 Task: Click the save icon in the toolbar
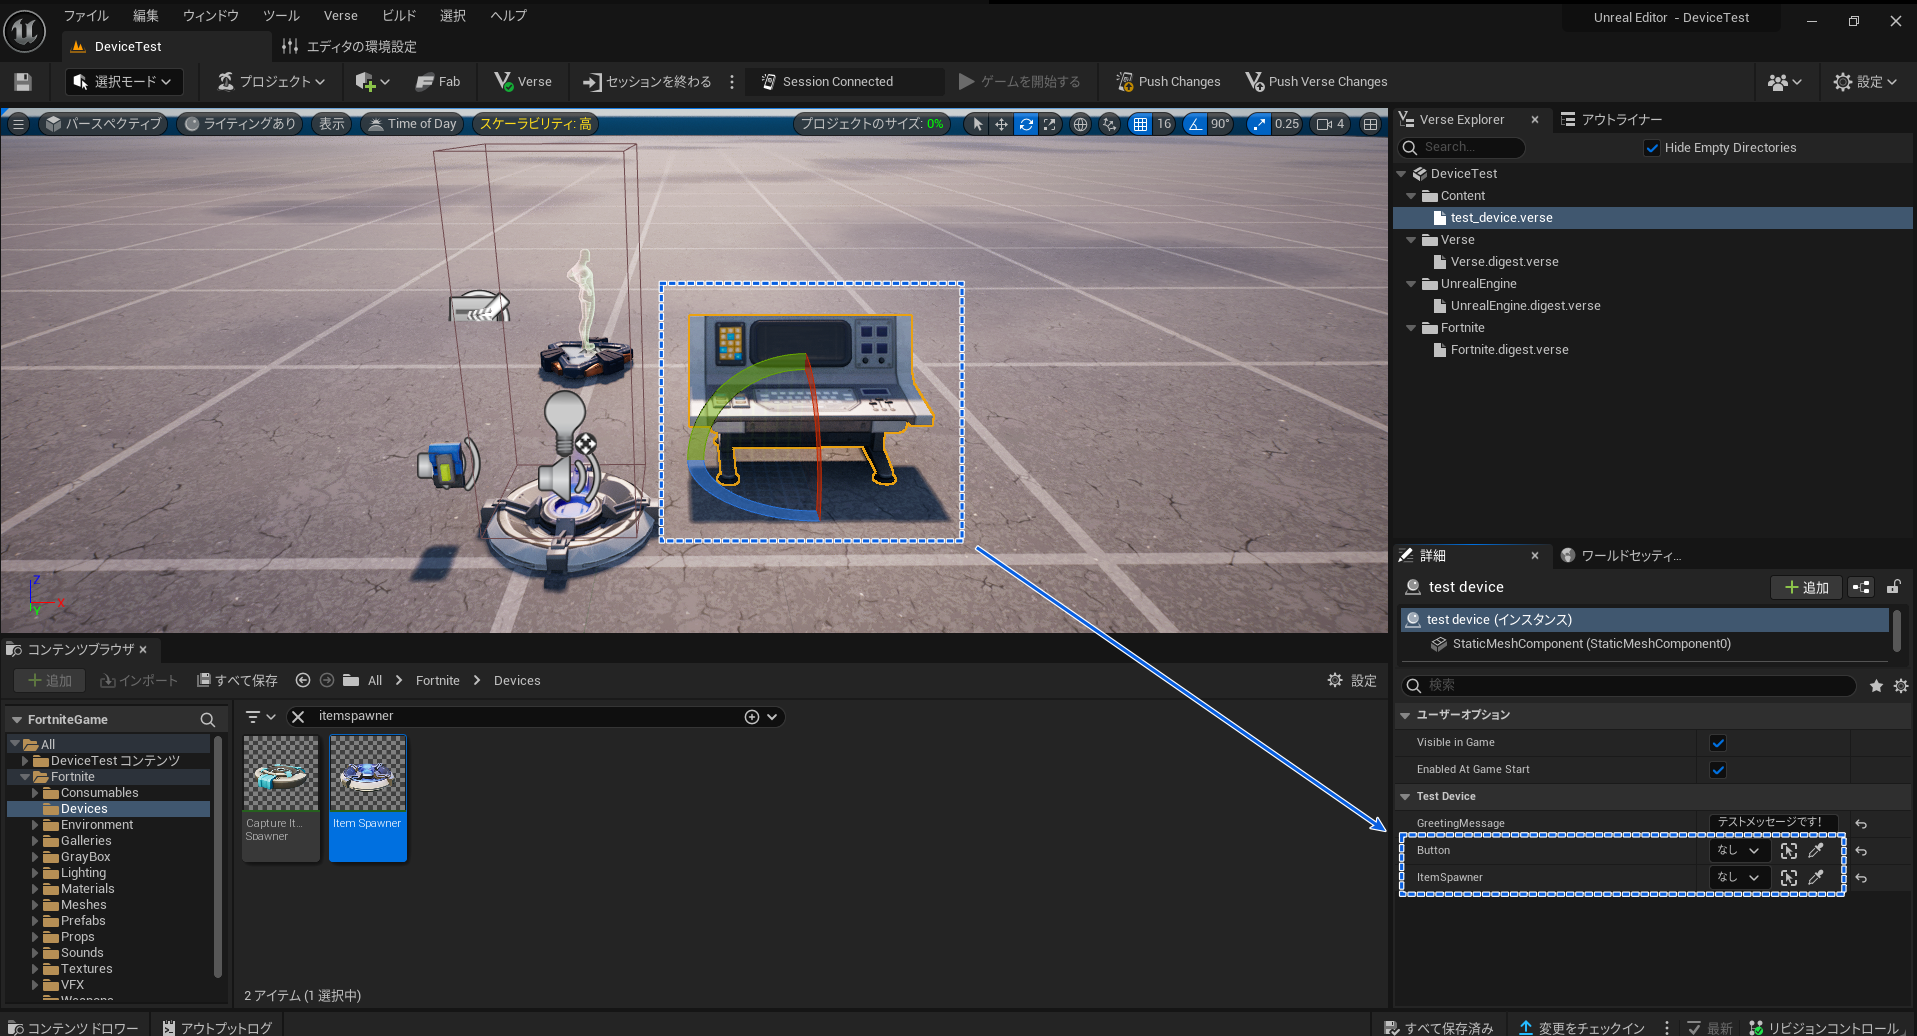pyautogui.click(x=21, y=81)
